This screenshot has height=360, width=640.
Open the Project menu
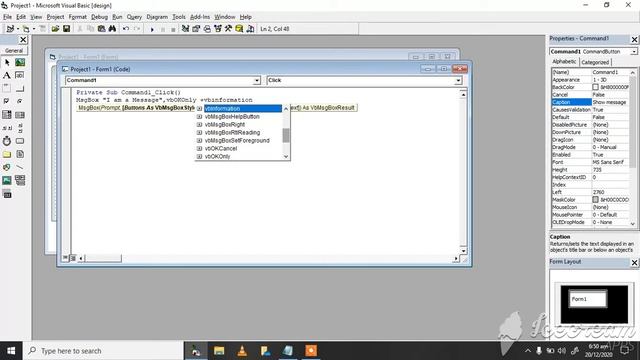(x=55, y=17)
